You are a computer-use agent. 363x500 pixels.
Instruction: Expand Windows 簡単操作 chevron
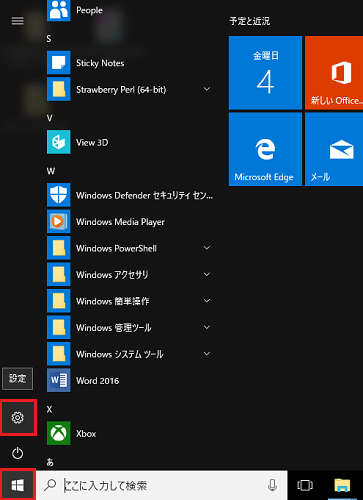[207, 301]
